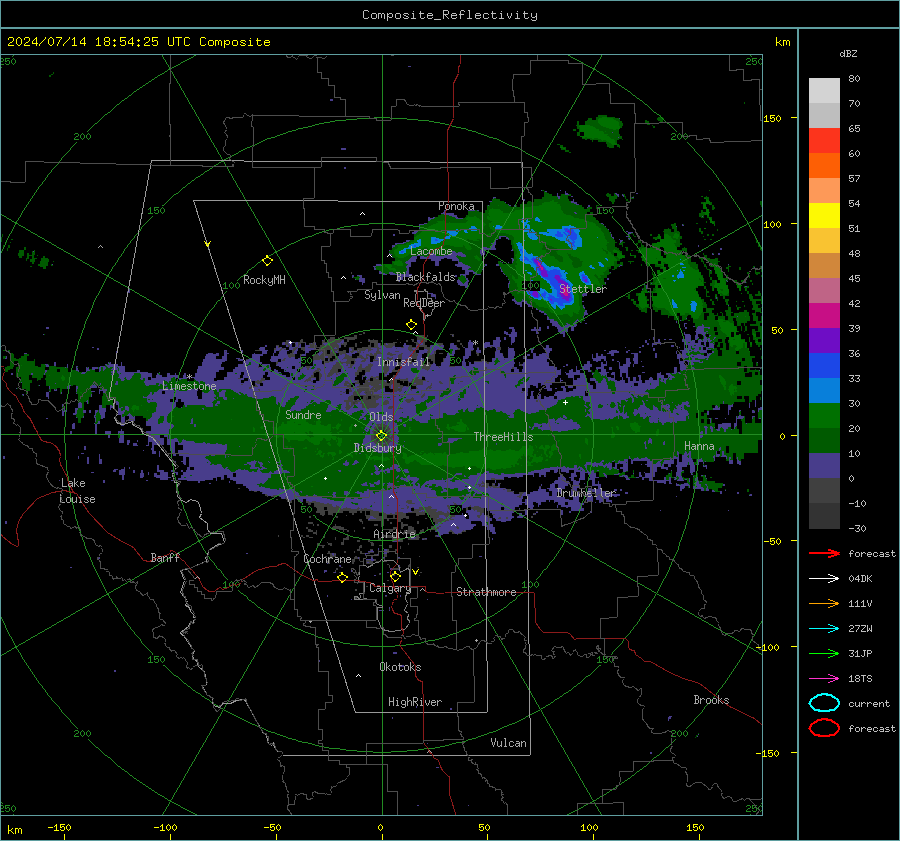Click the Strathmore city label

coord(486,592)
